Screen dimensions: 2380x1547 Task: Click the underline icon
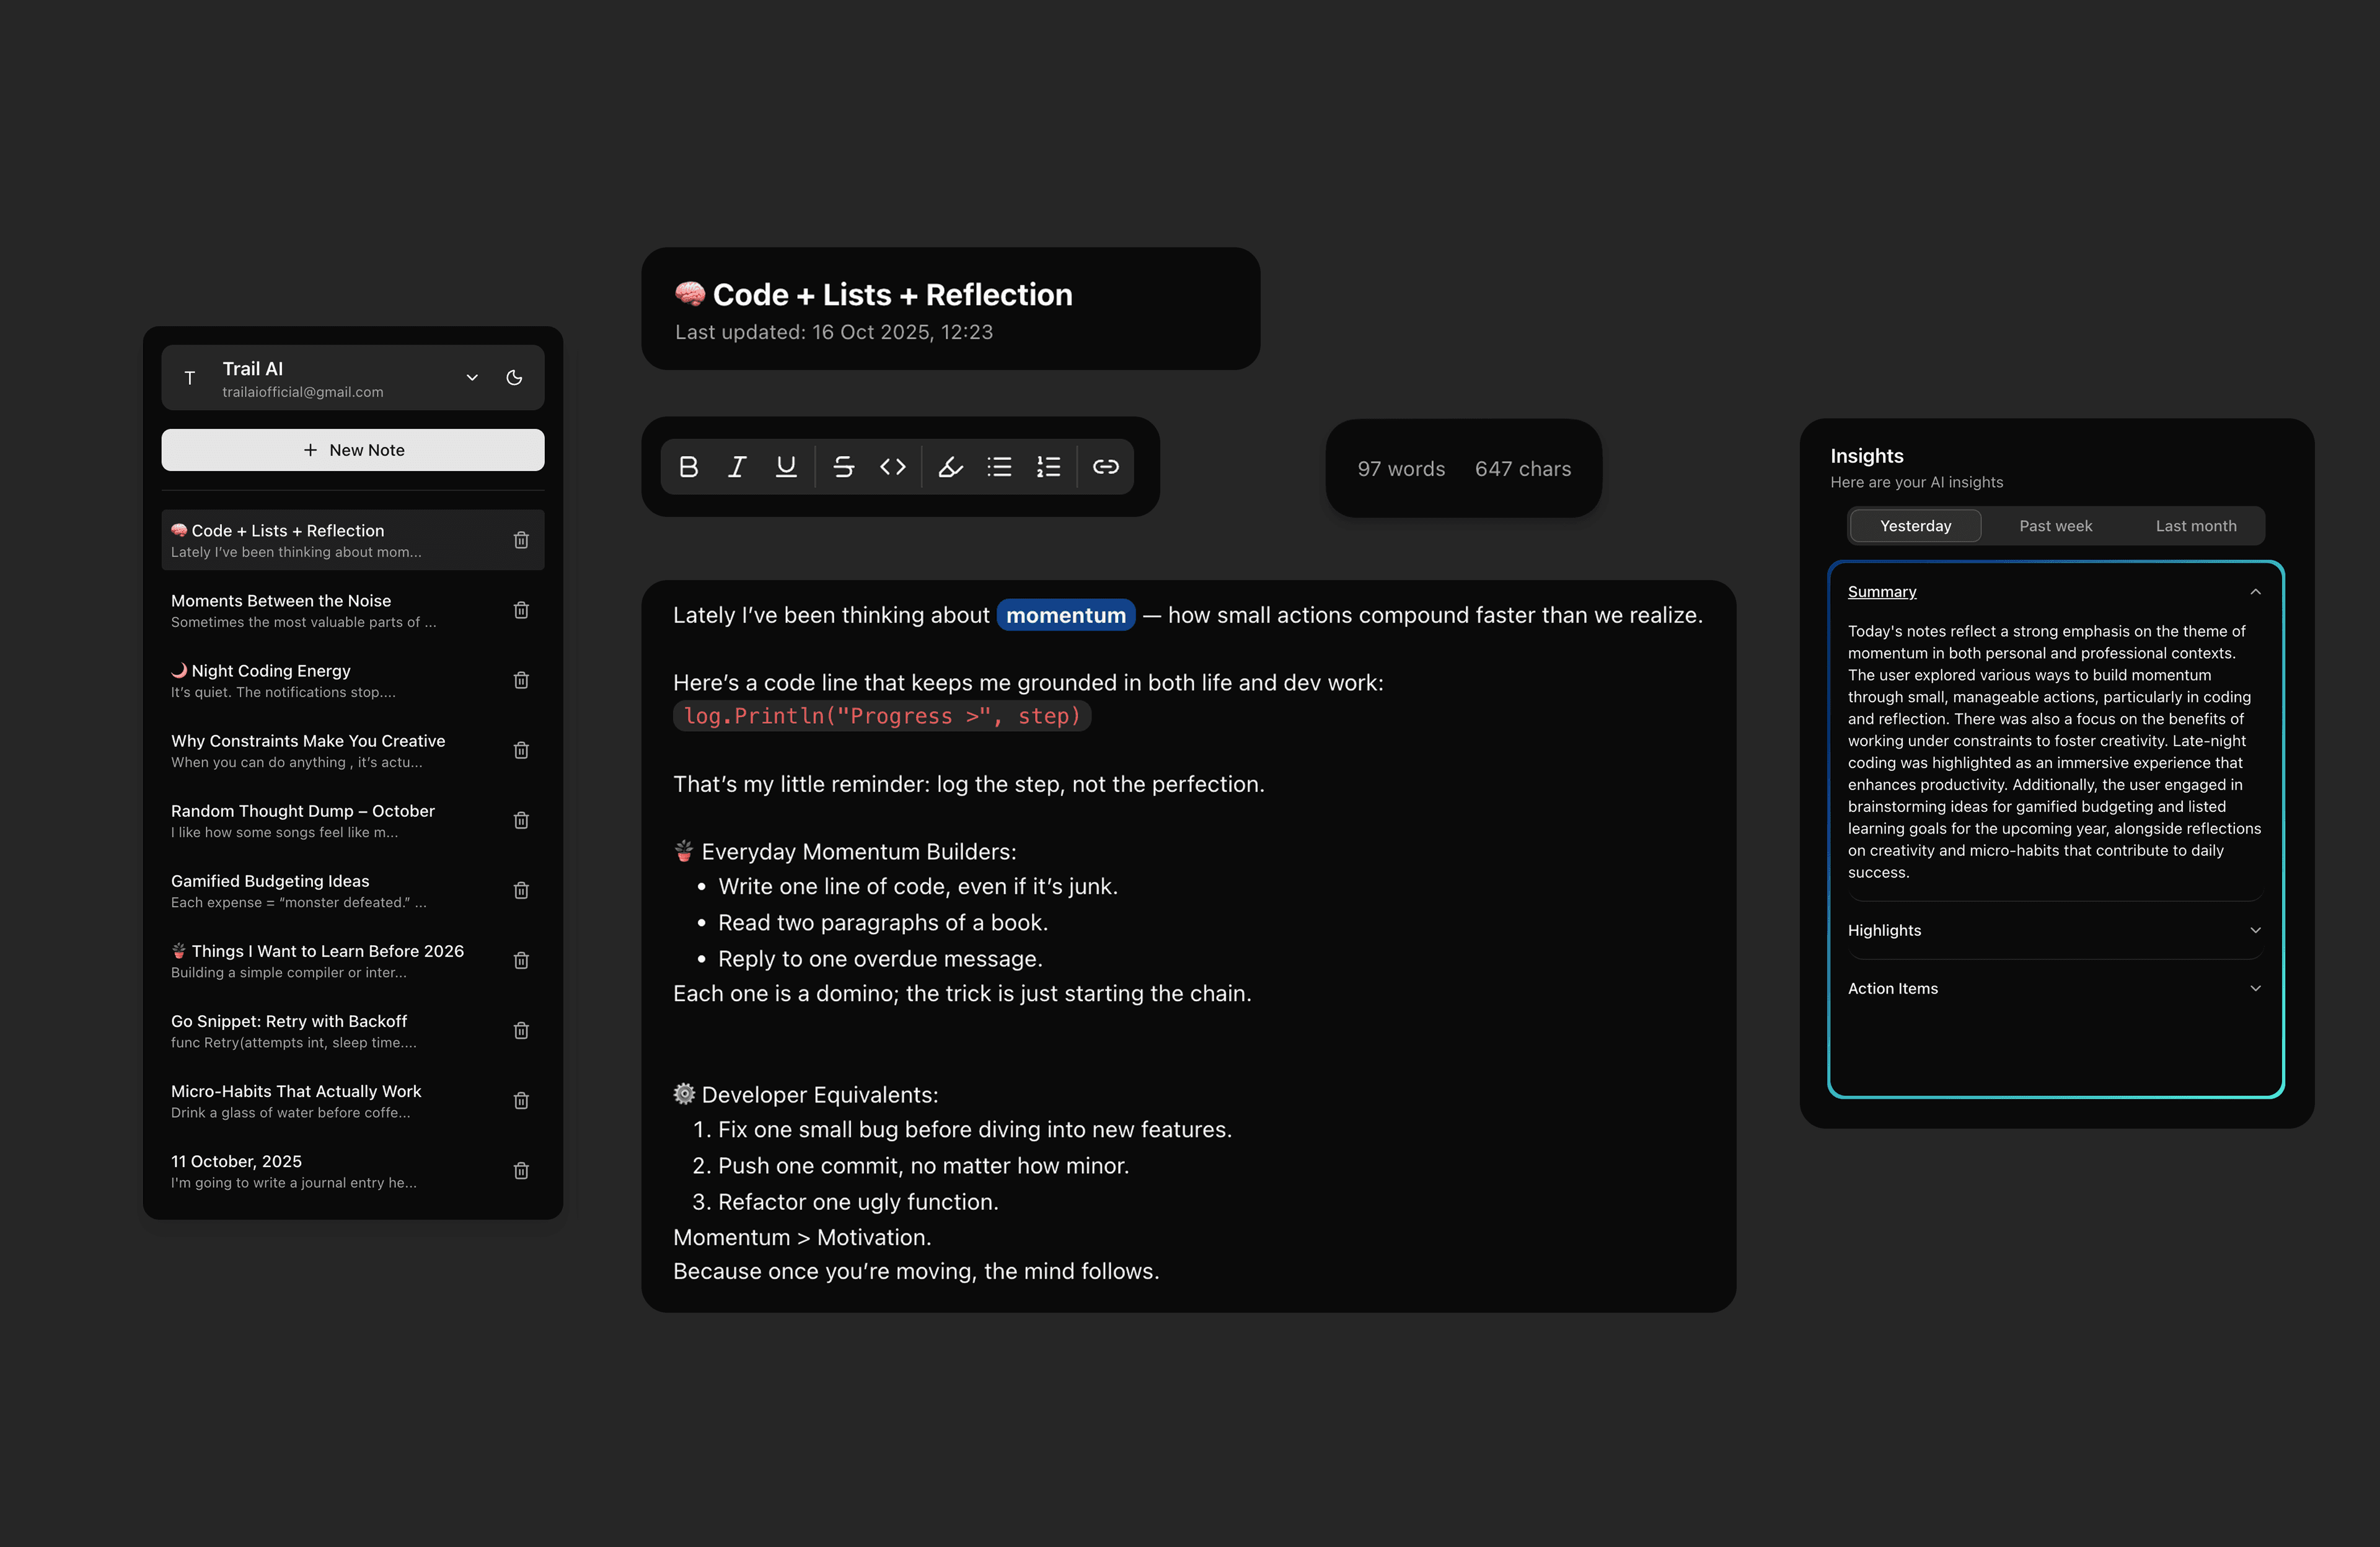click(x=786, y=467)
